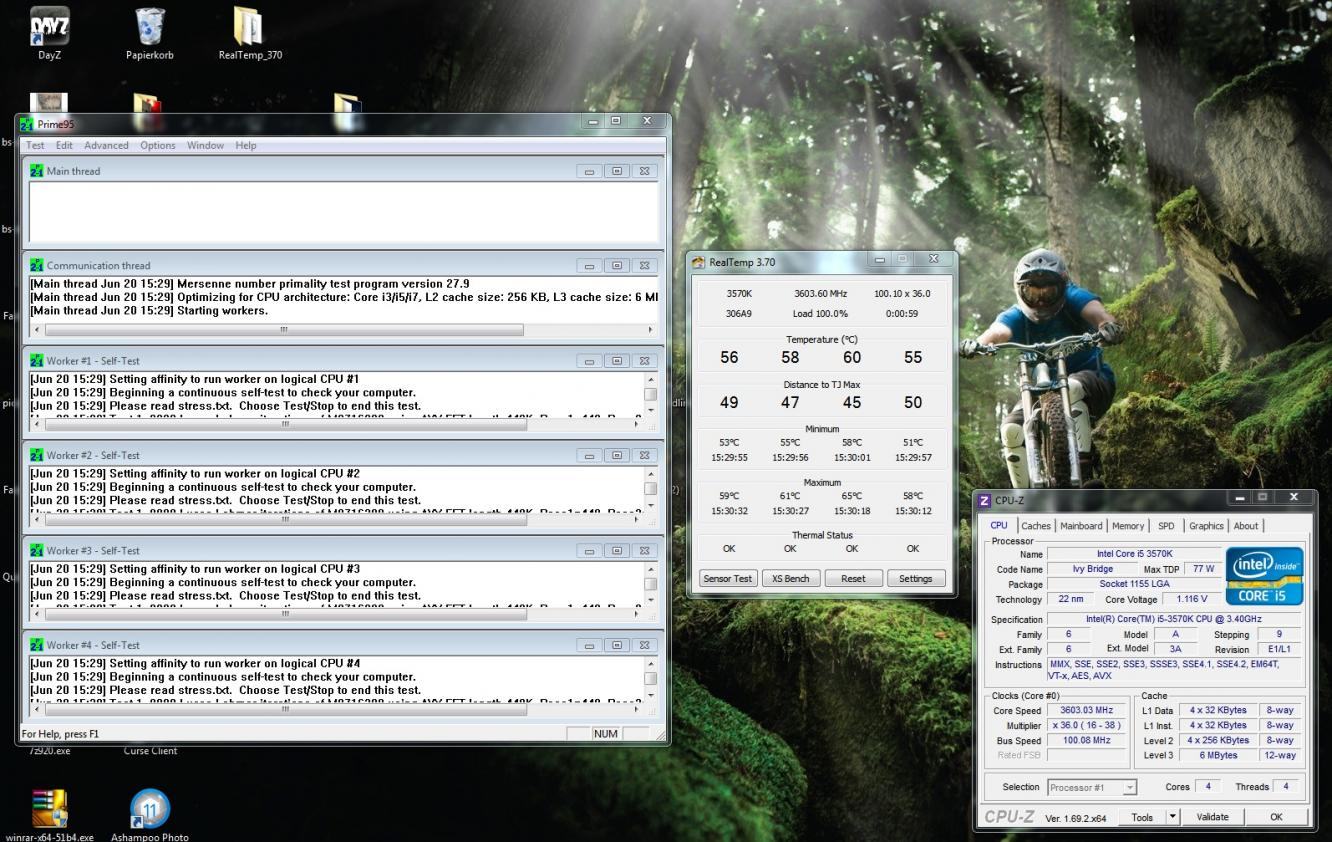1332x842 pixels.
Task: Switch to the SPD tab in CPU-Z
Action: point(1166,526)
